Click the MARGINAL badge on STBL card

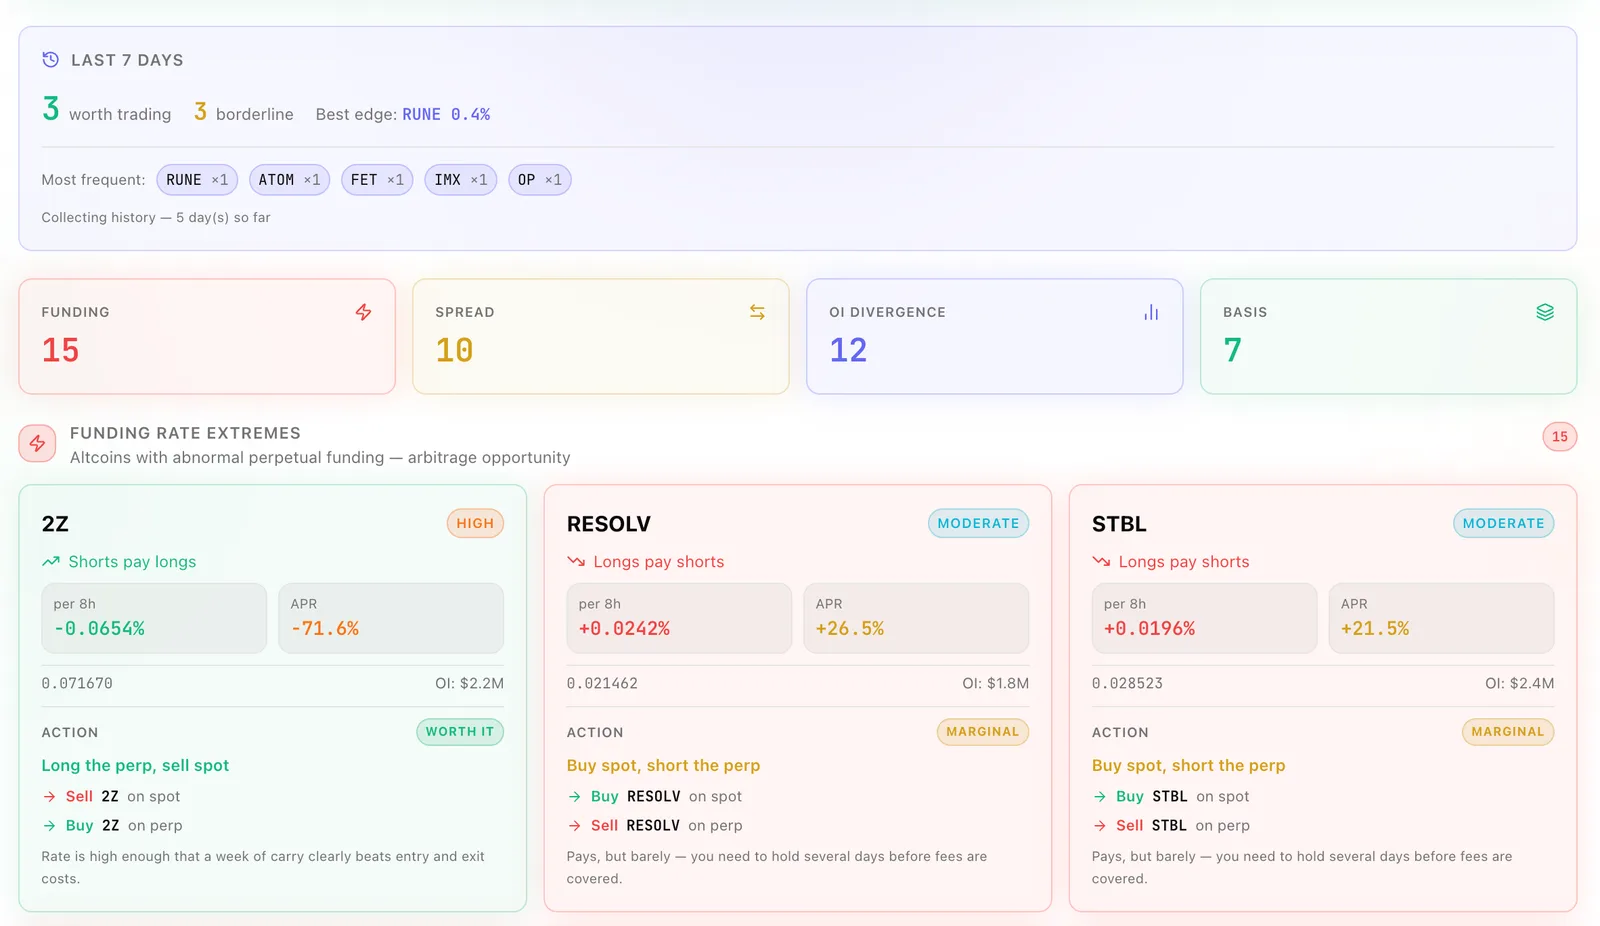pos(1507,732)
